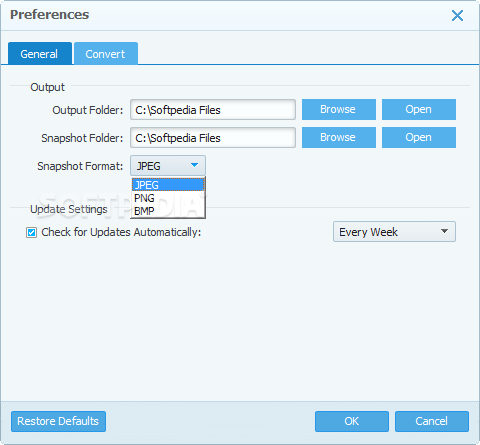Close the Preferences dialog with the X
Viewport: 480px width, 445px height.
coord(457,15)
